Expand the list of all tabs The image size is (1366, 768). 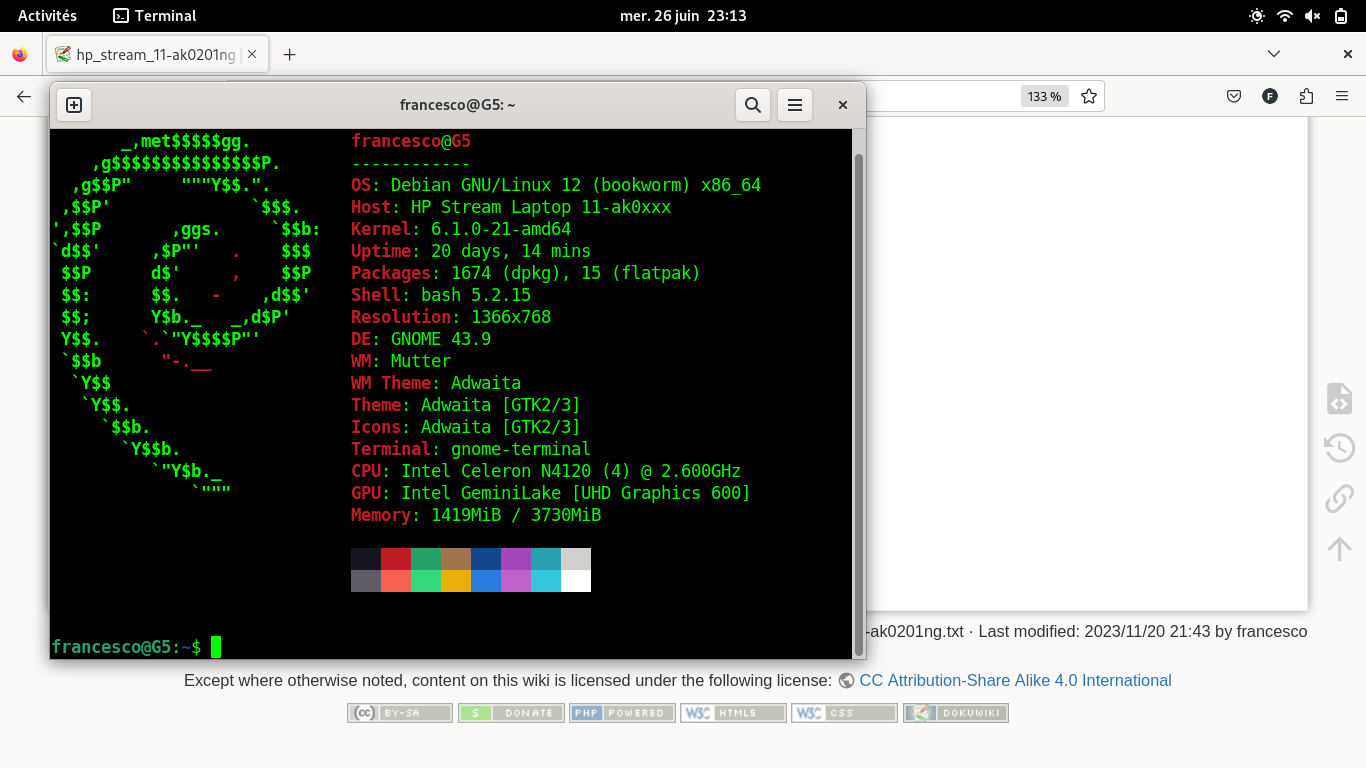point(1273,54)
